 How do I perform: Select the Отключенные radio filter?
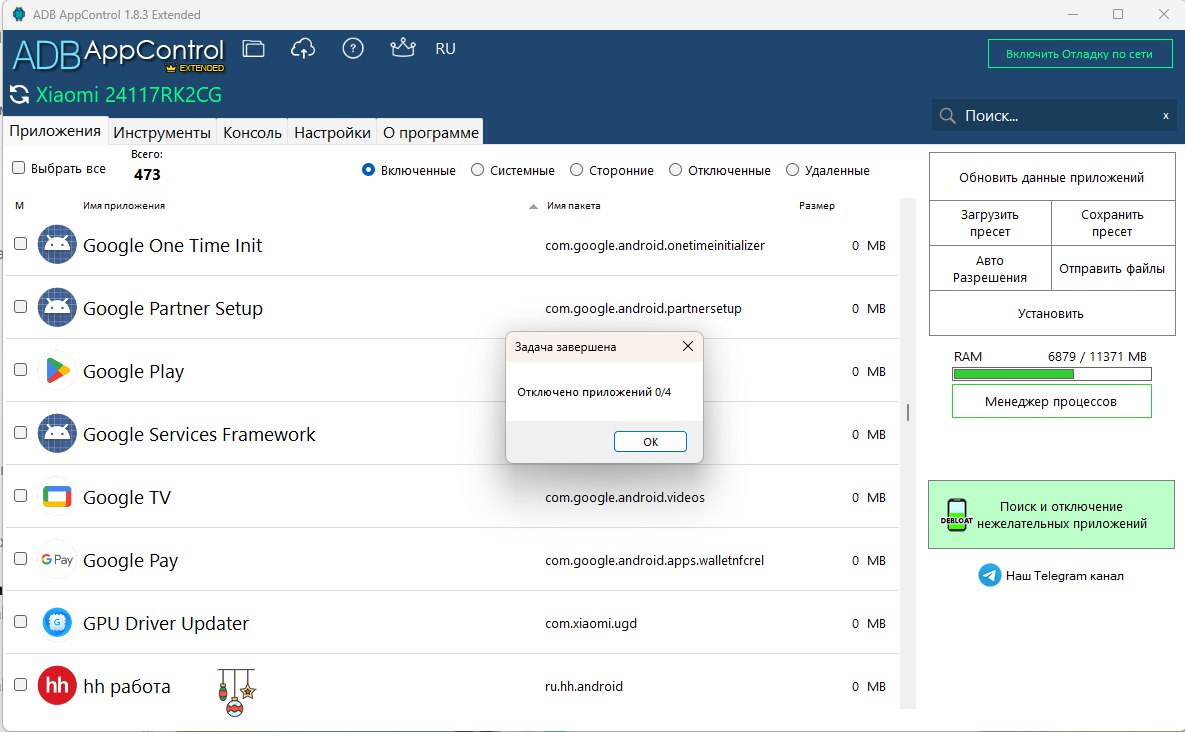tap(676, 170)
